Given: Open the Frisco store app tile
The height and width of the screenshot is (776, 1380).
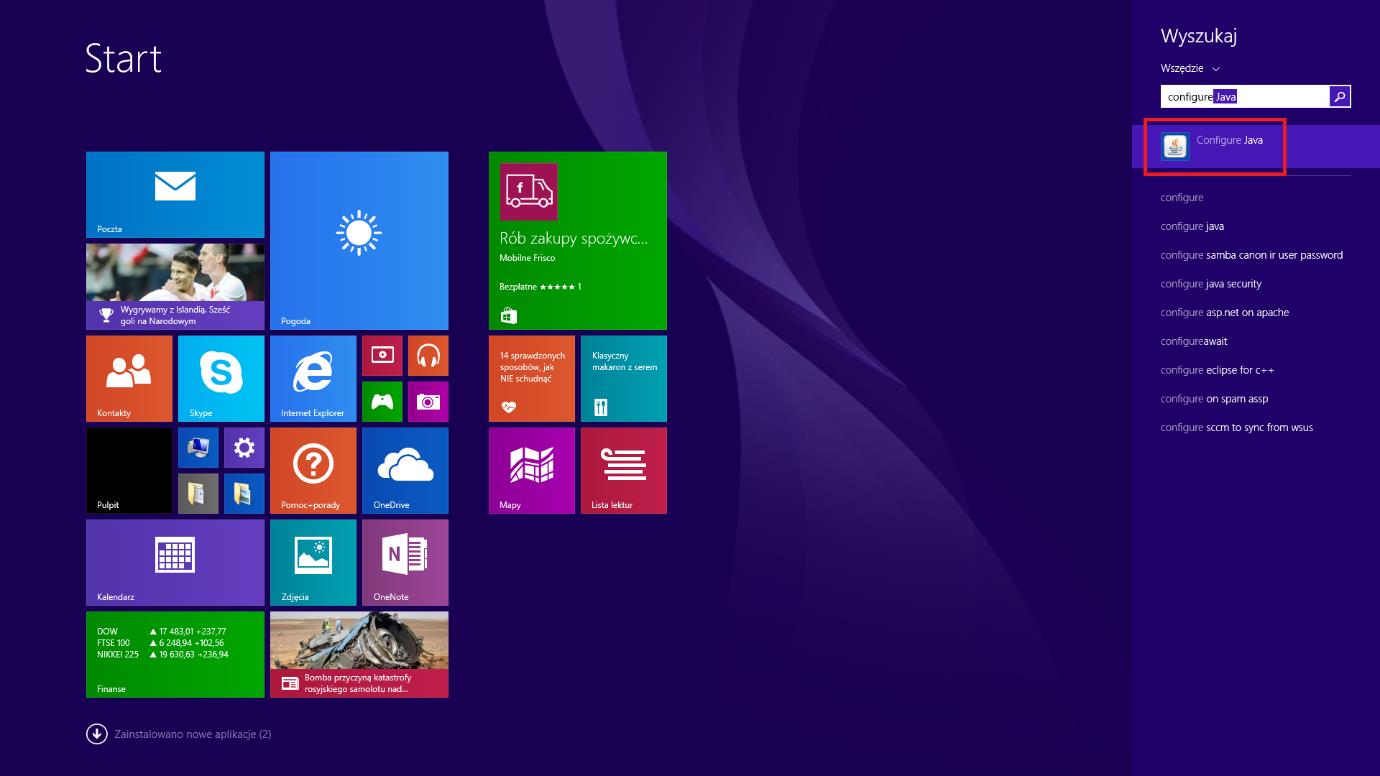Looking at the screenshot, I should [578, 241].
